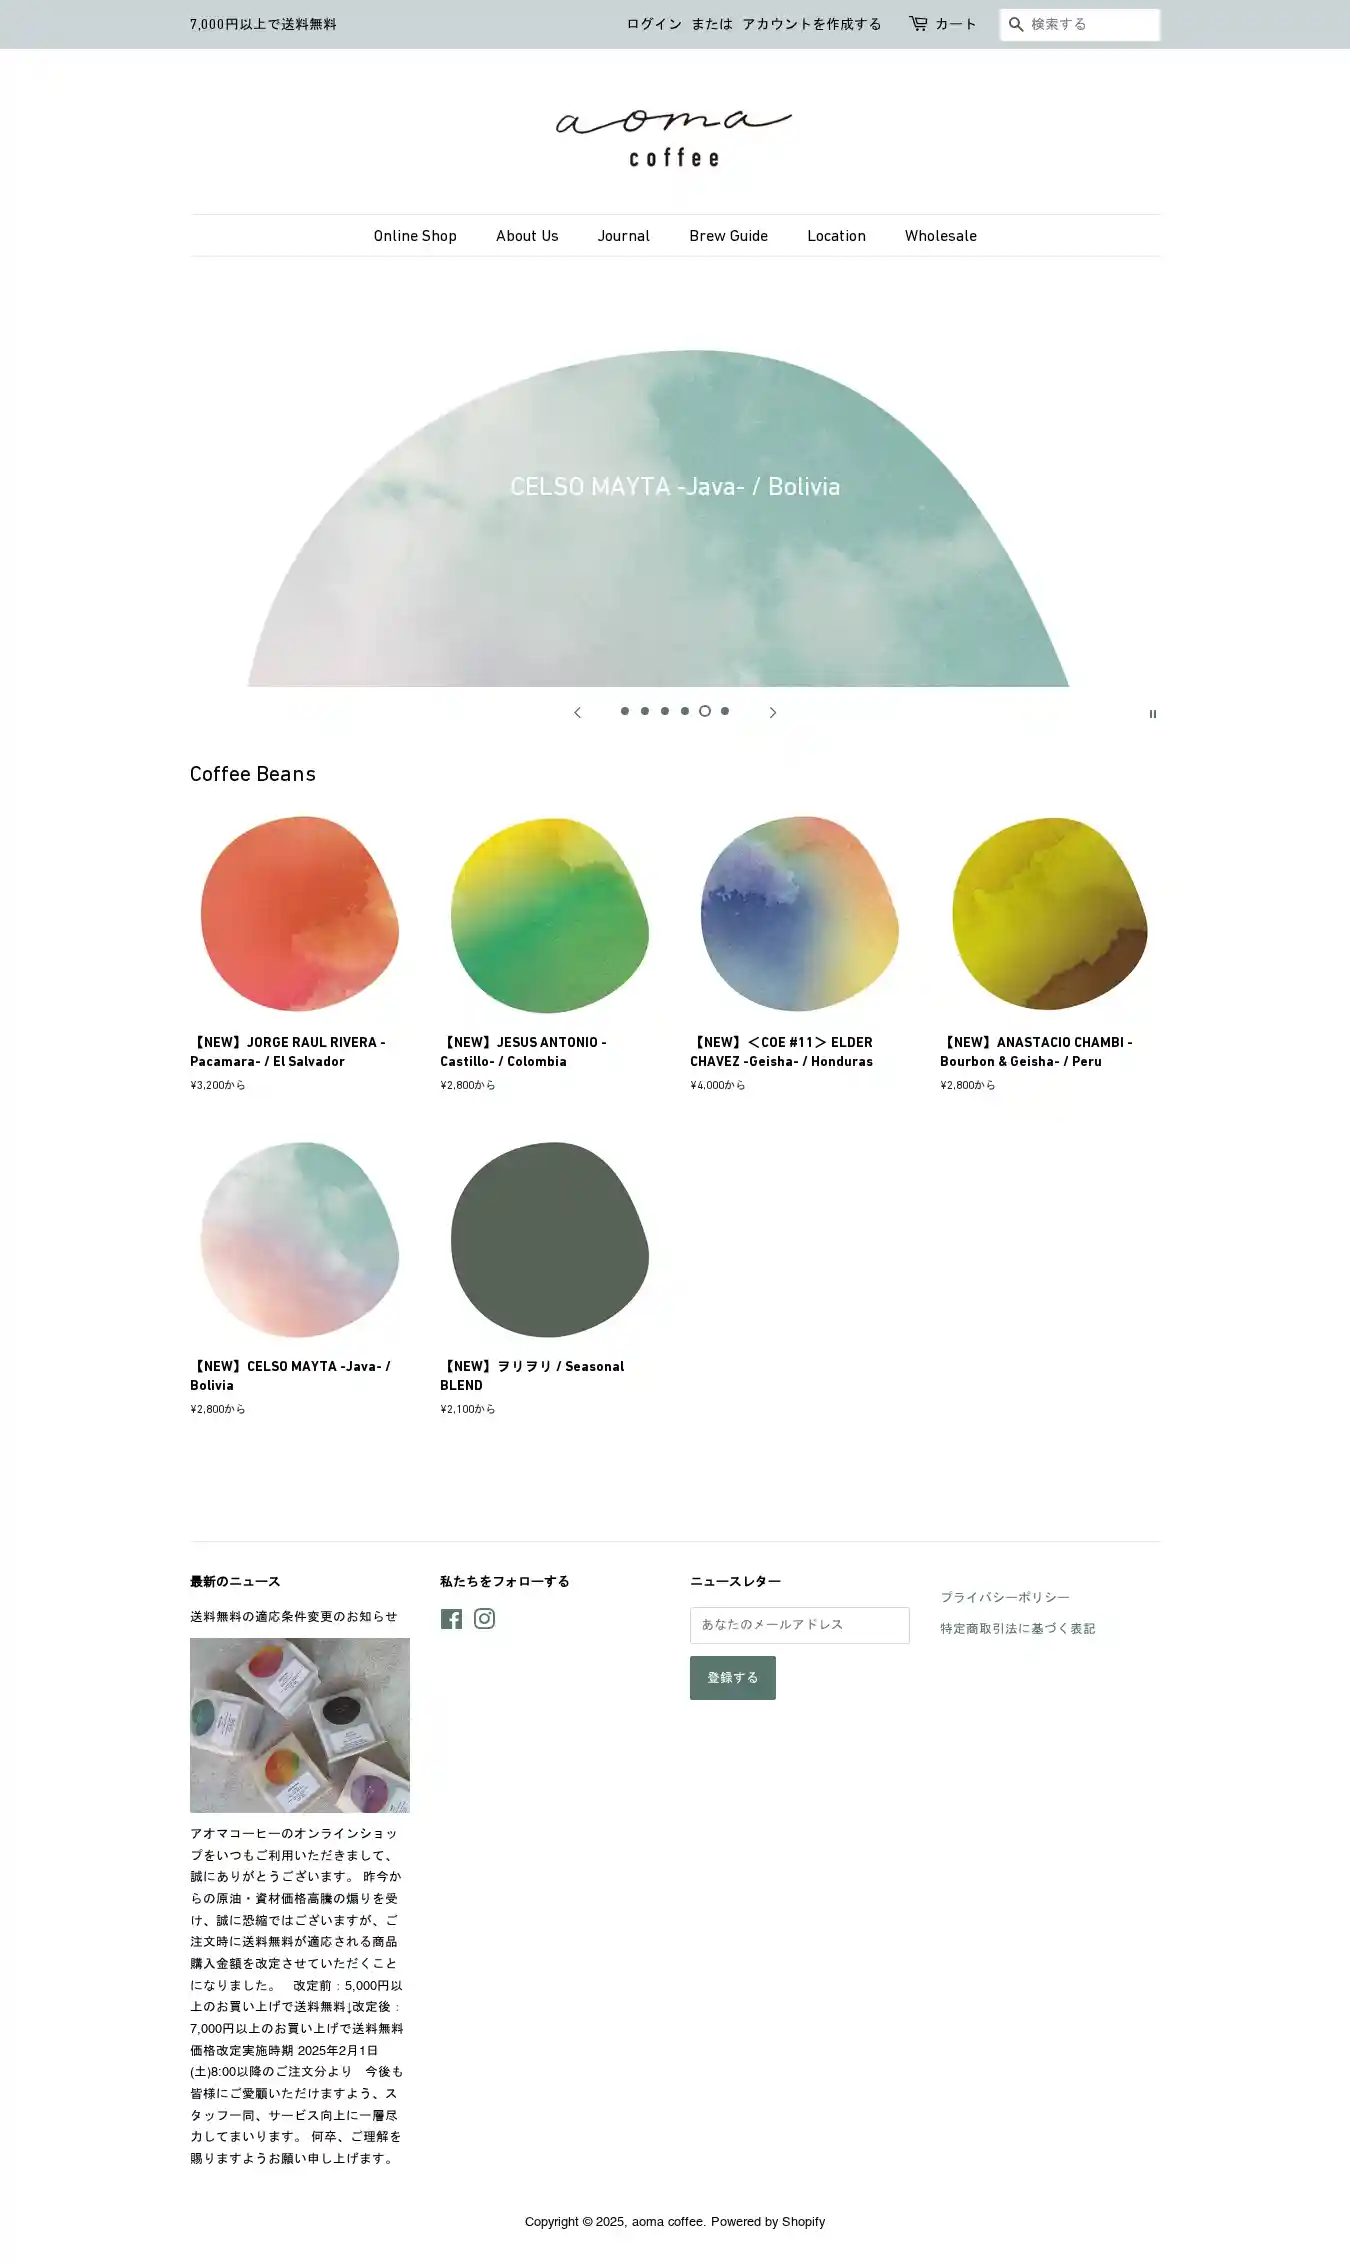
Task: Open the Brew Guide menu item
Action: pyautogui.click(x=728, y=236)
